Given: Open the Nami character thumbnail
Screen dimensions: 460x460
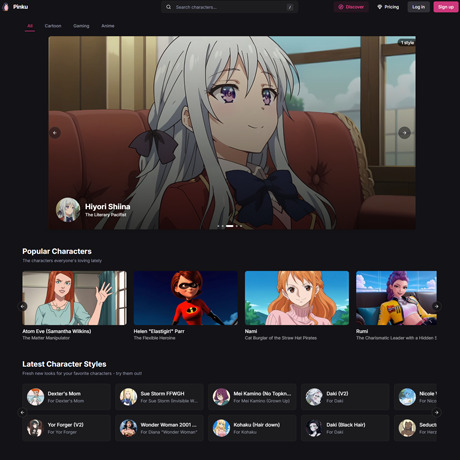Looking at the screenshot, I should [297, 298].
